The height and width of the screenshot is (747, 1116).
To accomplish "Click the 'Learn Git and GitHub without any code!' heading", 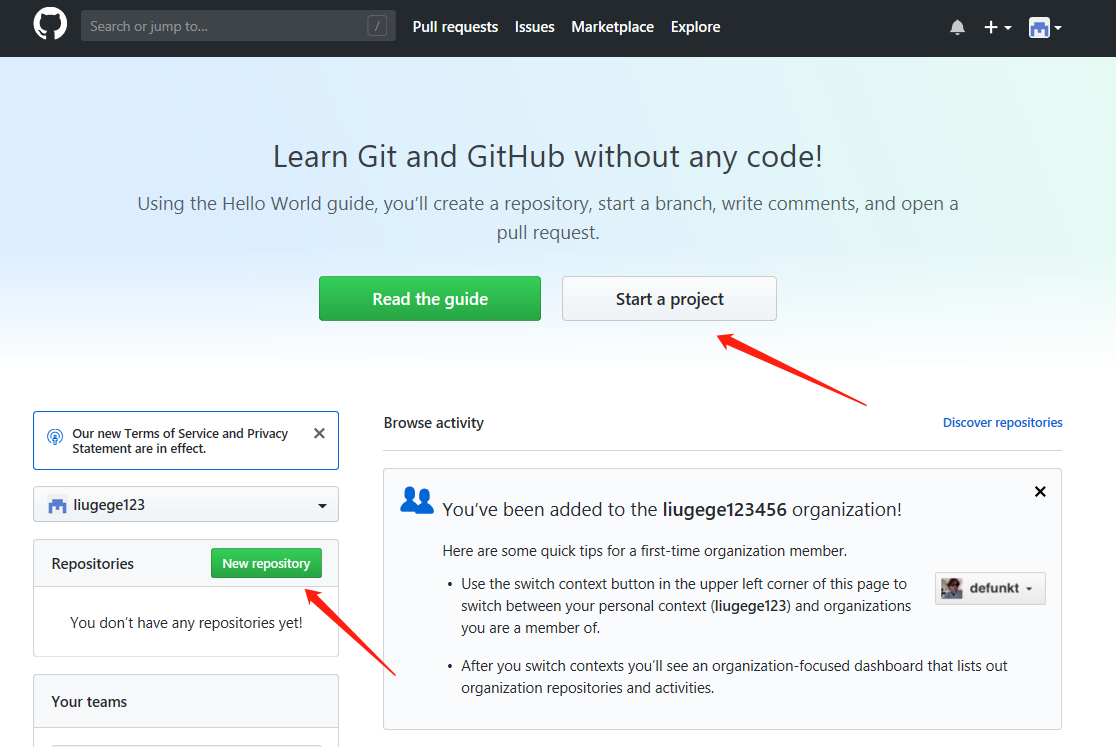I will [547, 157].
